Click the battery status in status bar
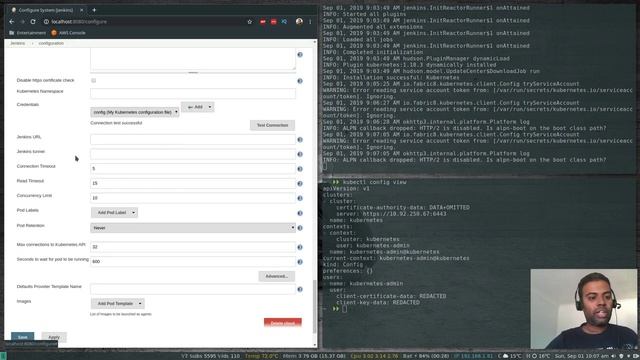The height and width of the screenshot is (360, 640). pos(426,356)
